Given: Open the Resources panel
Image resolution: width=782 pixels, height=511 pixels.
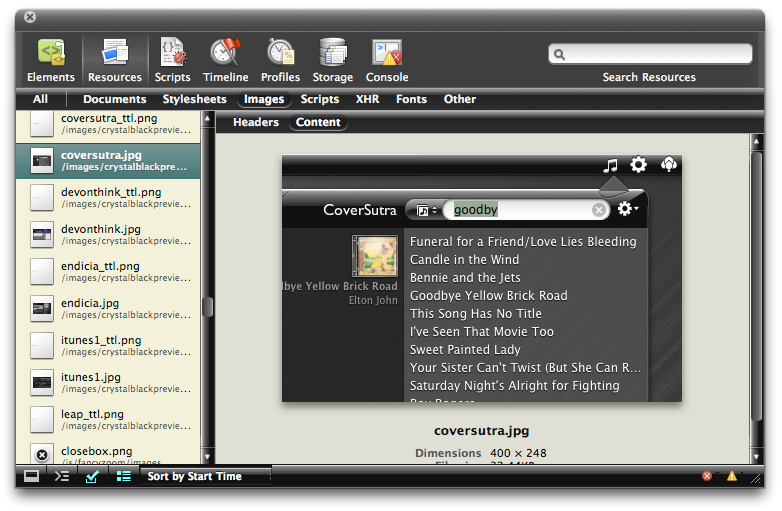Looking at the screenshot, I should pyautogui.click(x=115, y=60).
